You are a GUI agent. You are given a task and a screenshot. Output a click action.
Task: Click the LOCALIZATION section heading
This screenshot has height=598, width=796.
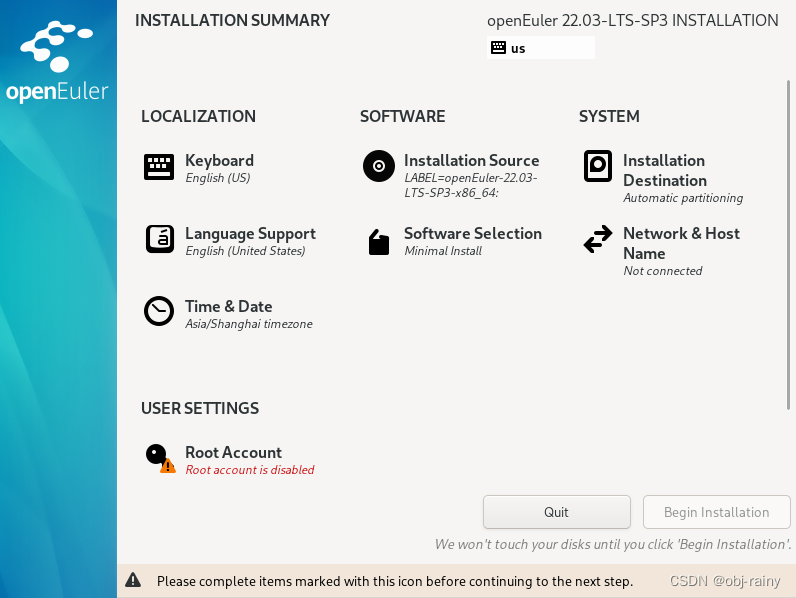point(198,116)
